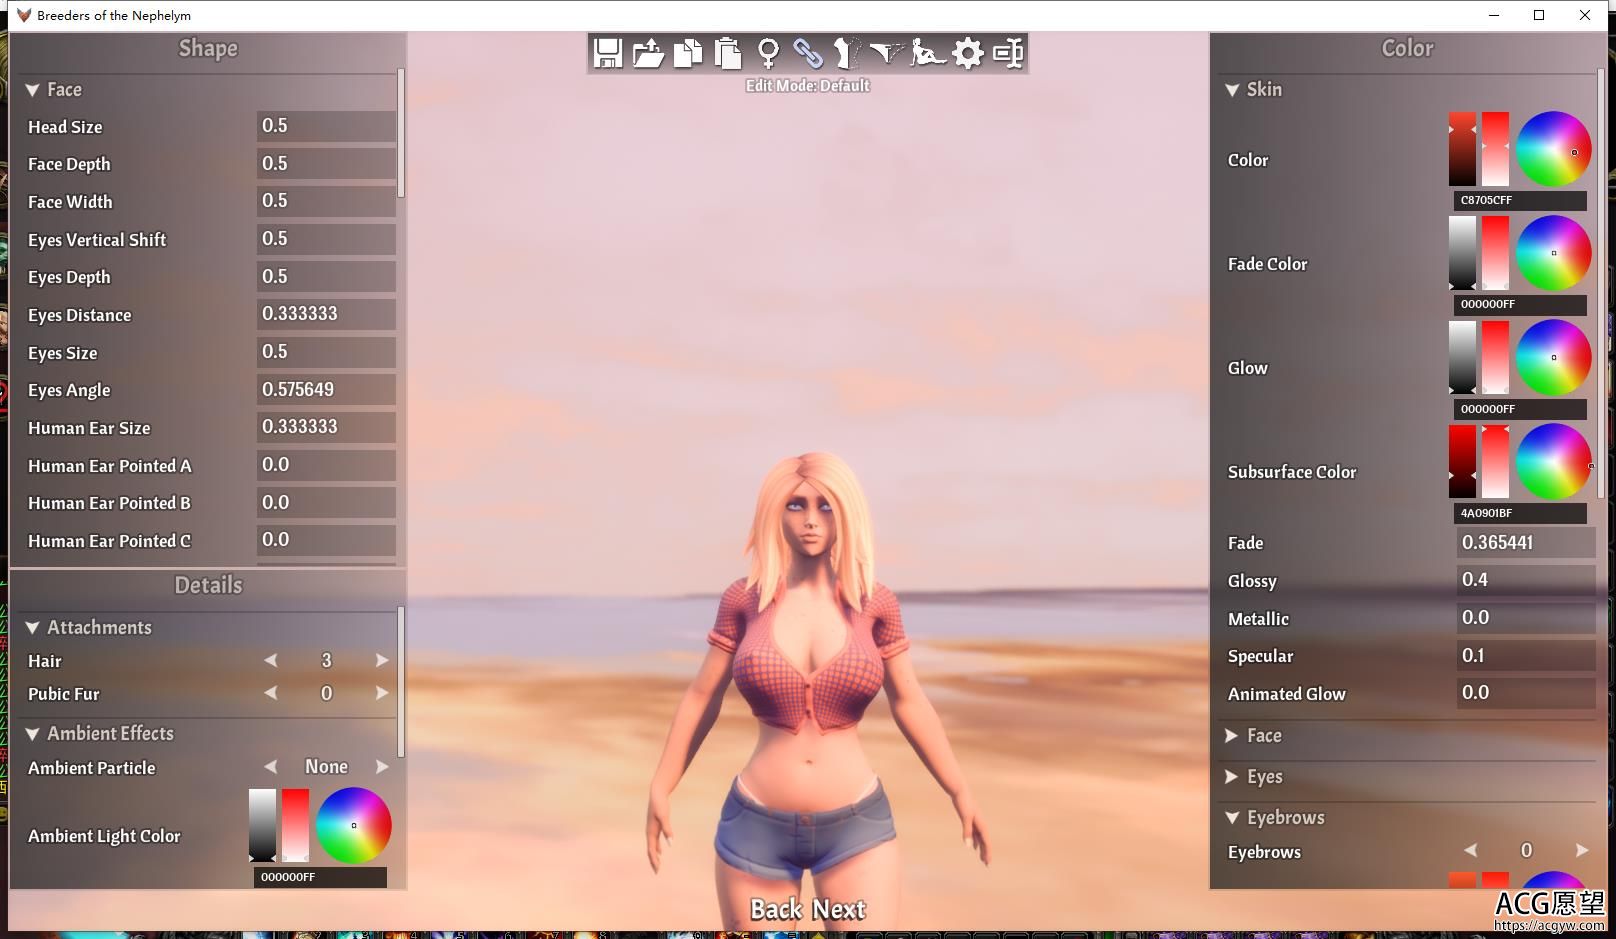Viewport: 1616px width, 939px height.
Task: Click the Human Ear Pointed B value
Action: tap(326, 502)
